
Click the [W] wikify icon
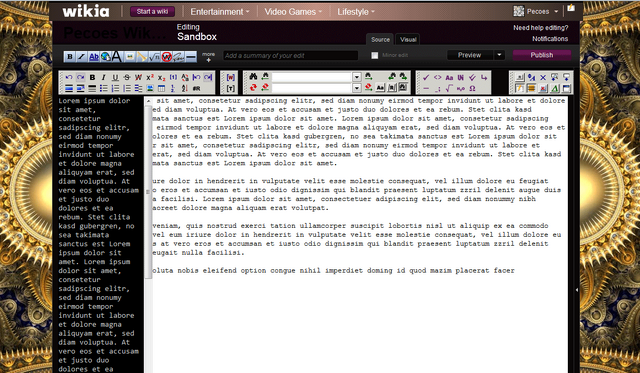231,77
